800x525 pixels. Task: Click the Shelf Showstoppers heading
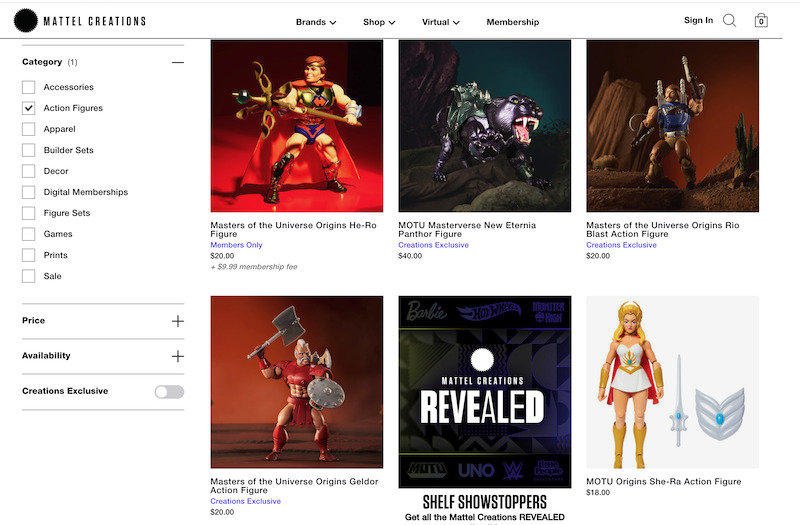click(485, 502)
